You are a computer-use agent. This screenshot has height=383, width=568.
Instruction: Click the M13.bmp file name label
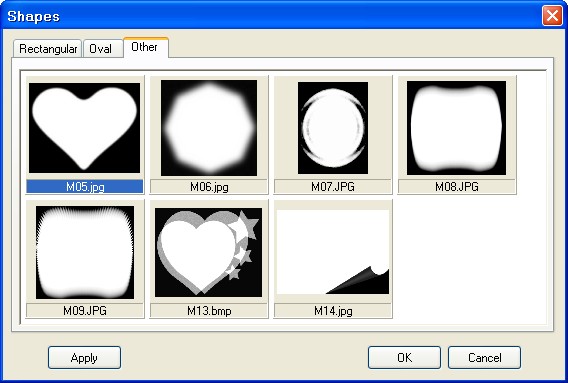[x=209, y=311]
